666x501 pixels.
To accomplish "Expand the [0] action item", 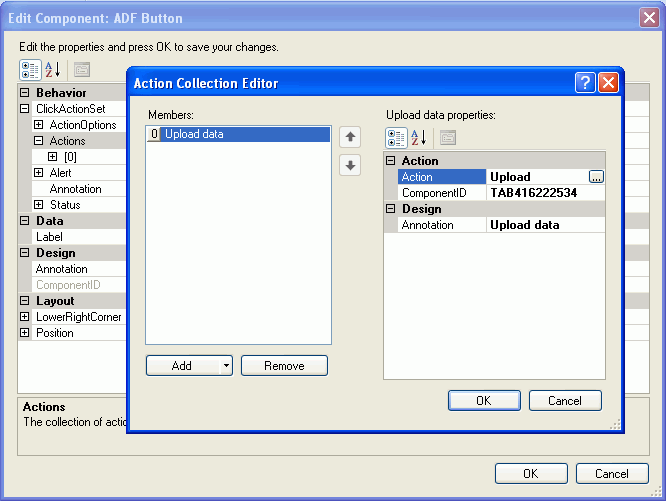I will point(52,157).
